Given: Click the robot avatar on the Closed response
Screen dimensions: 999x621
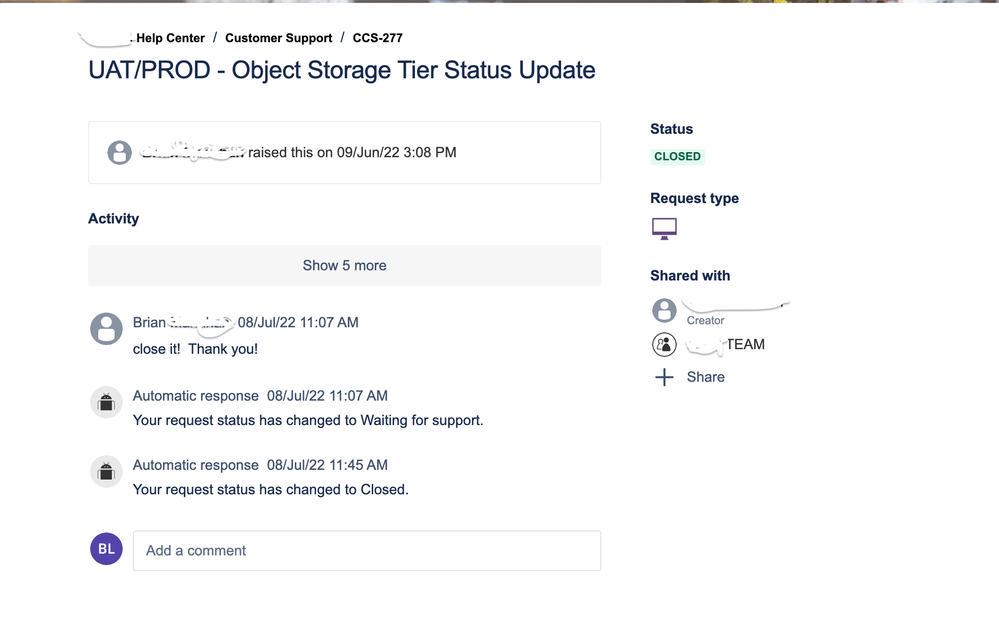Looking at the screenshot, I should point(106,471).
